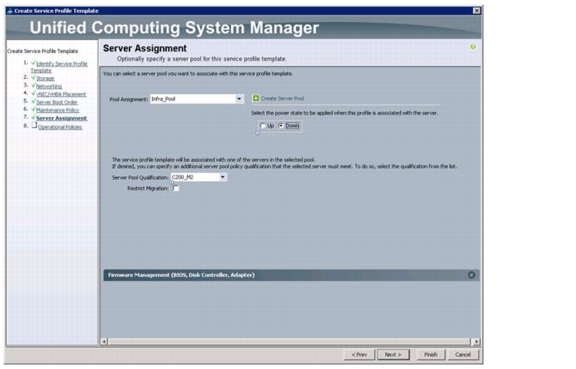Click the horizontal scrollbar right arrow
This screenshot has width=576, height=369.
point(476,342)
